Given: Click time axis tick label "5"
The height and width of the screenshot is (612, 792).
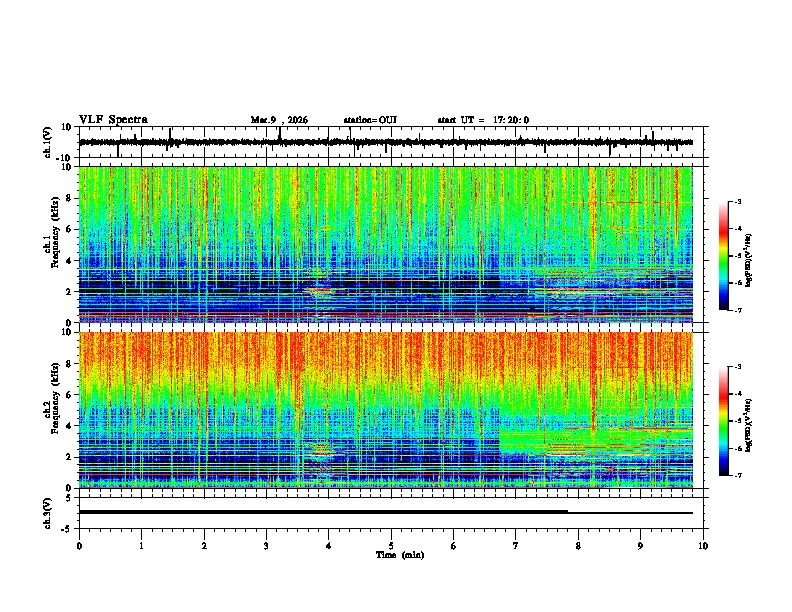Looking at the screenshot, I should [391, 546].
